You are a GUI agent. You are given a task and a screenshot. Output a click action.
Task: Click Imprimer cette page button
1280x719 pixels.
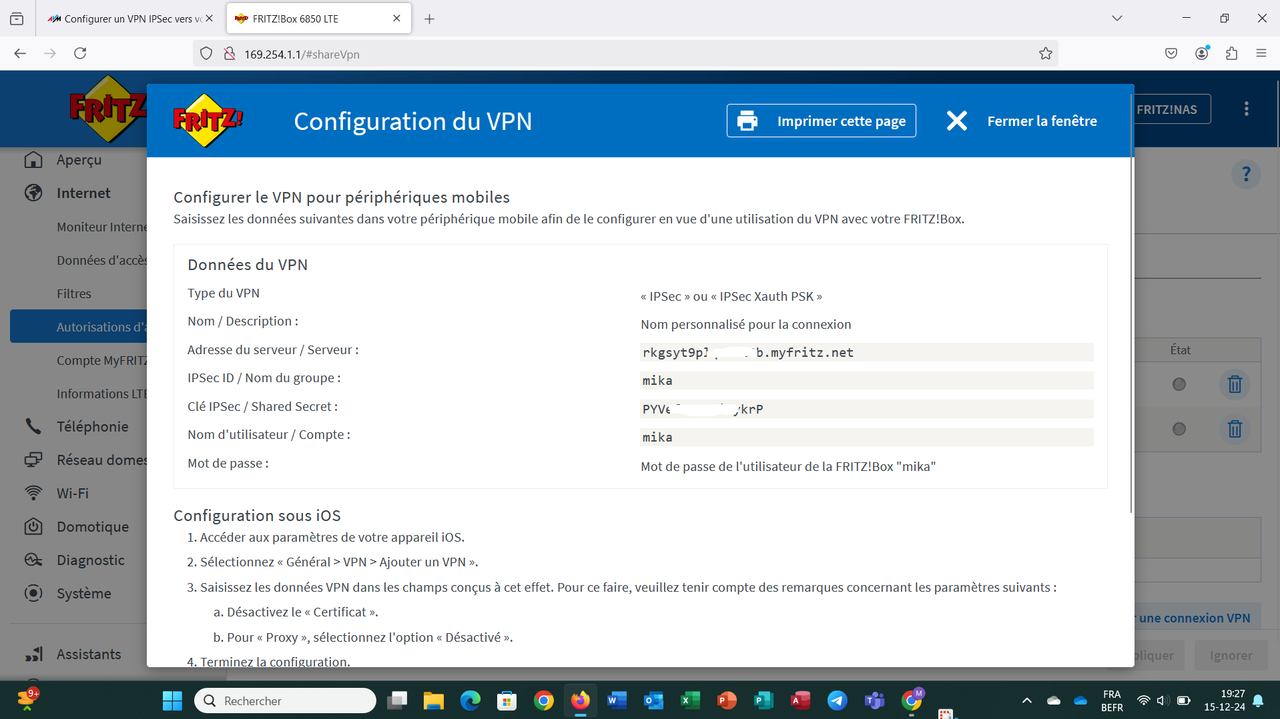(x=821, y=121)
